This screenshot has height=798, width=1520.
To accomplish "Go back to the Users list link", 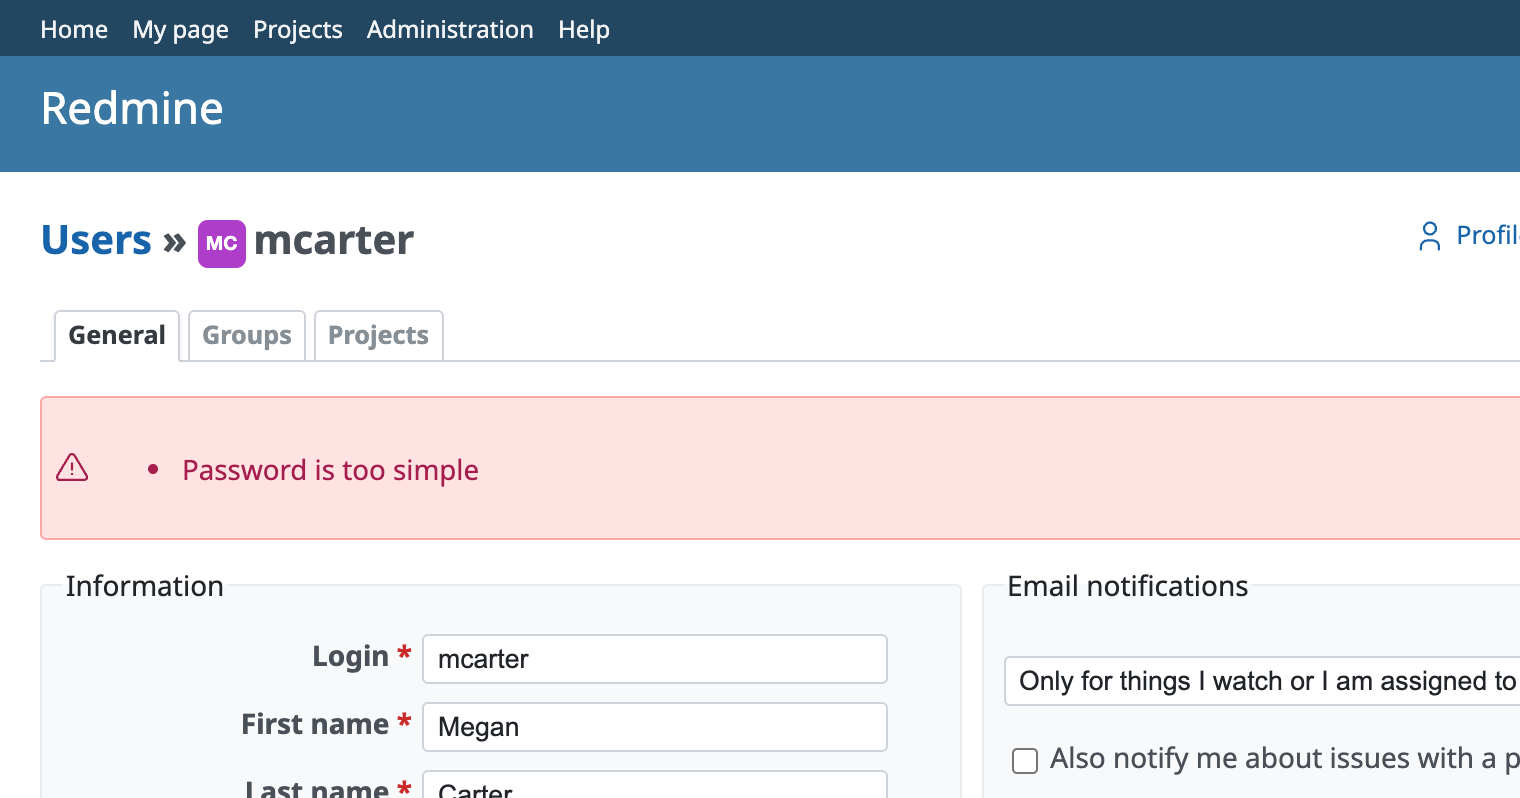I will click(x=96, y=240).
